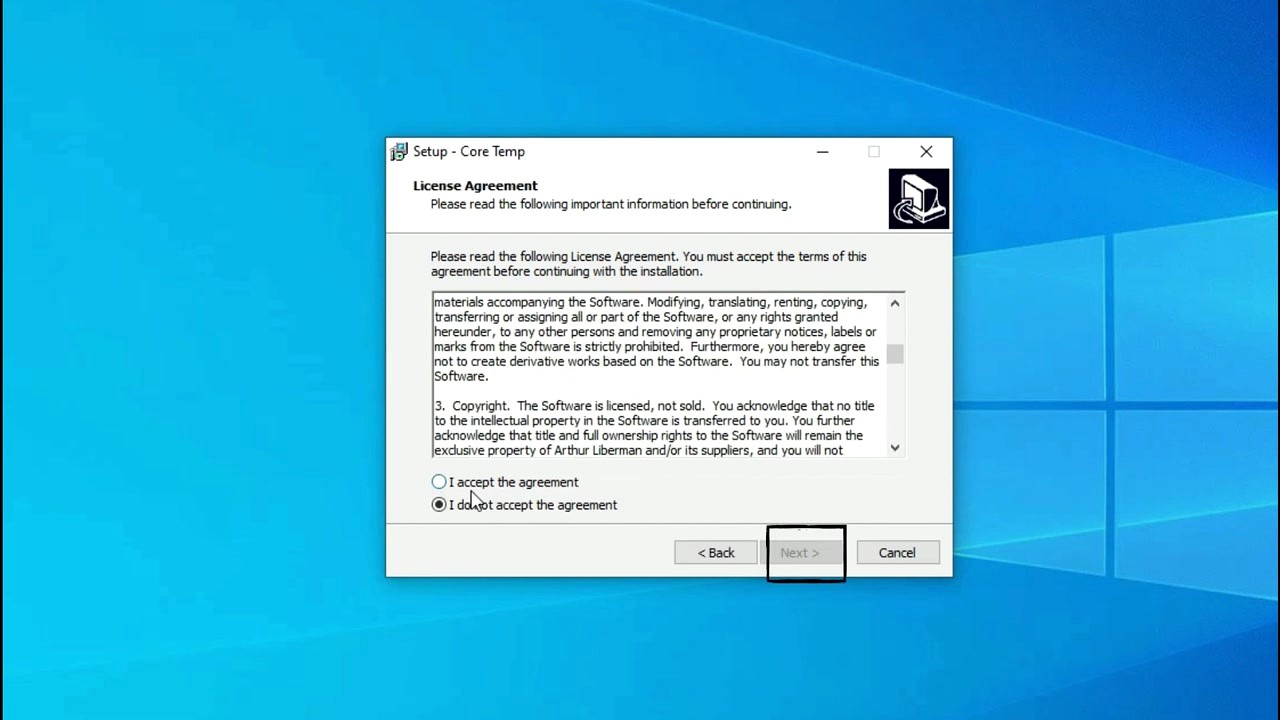
Task: Click the scrollbar up arrow
Action: tap(894, 302)
